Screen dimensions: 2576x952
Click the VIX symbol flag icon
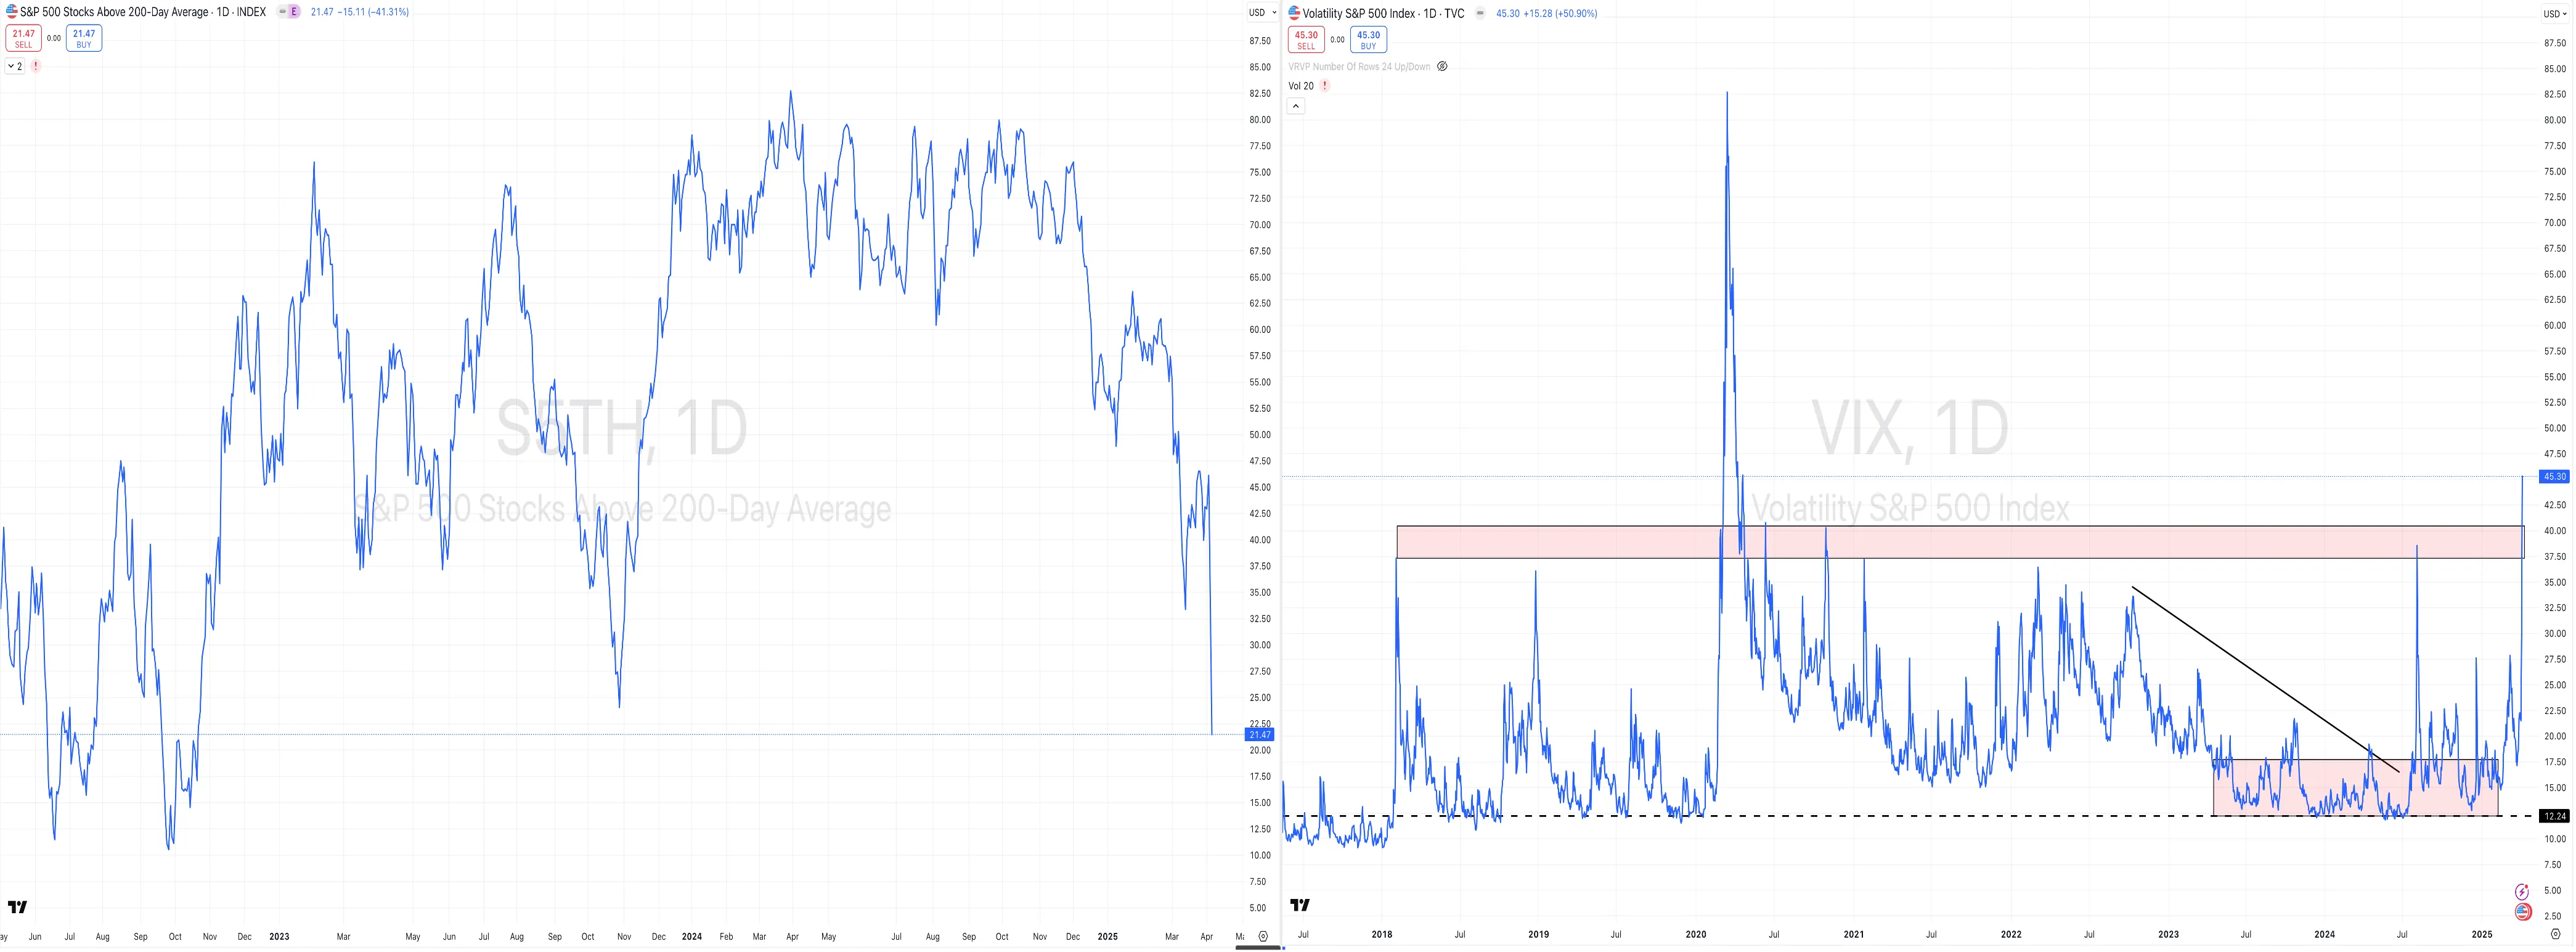1294,13
